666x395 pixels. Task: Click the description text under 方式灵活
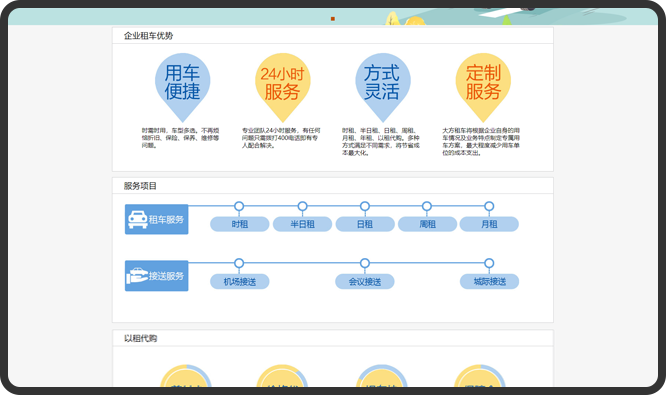tap(381, 141)
